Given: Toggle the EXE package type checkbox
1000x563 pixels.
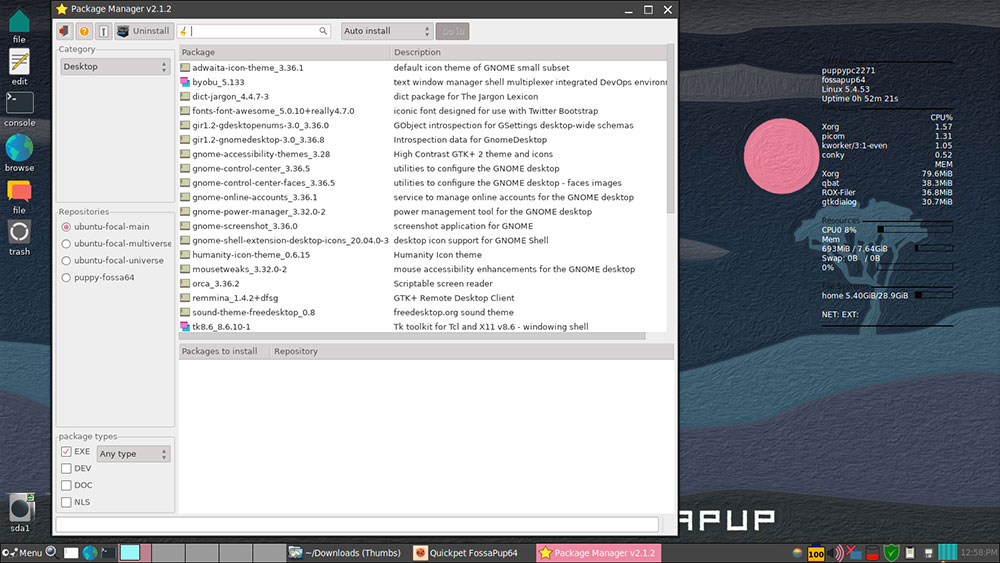Looking at the screenshot, I should [66, 451].
